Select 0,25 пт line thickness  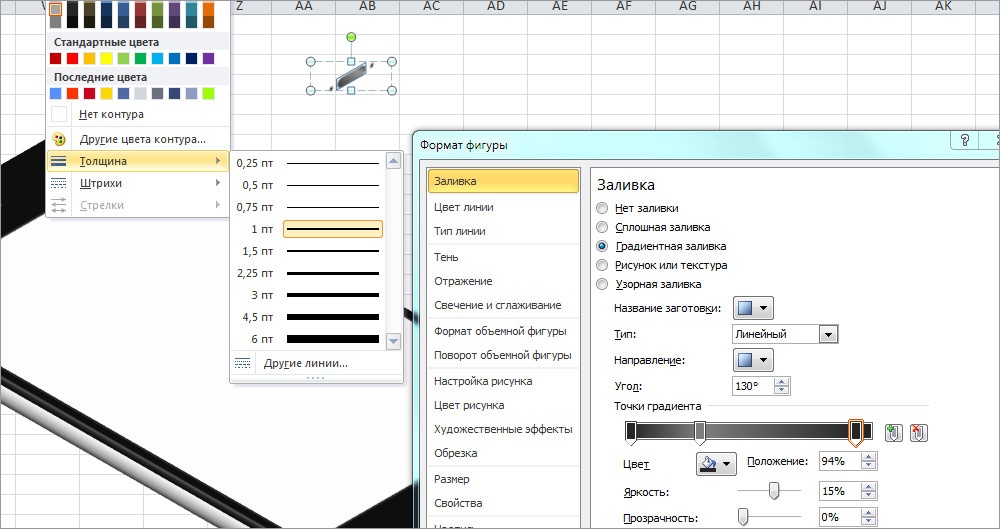pyautogui.click(x=309, y=163)
